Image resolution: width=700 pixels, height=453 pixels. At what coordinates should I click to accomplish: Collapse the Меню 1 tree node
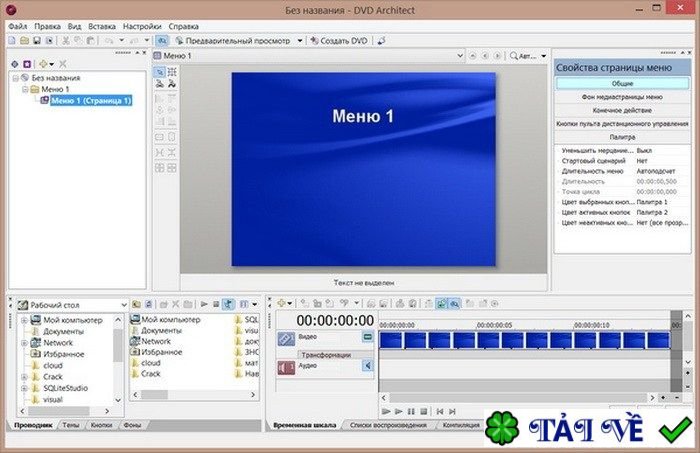click(x=25, y=89)
